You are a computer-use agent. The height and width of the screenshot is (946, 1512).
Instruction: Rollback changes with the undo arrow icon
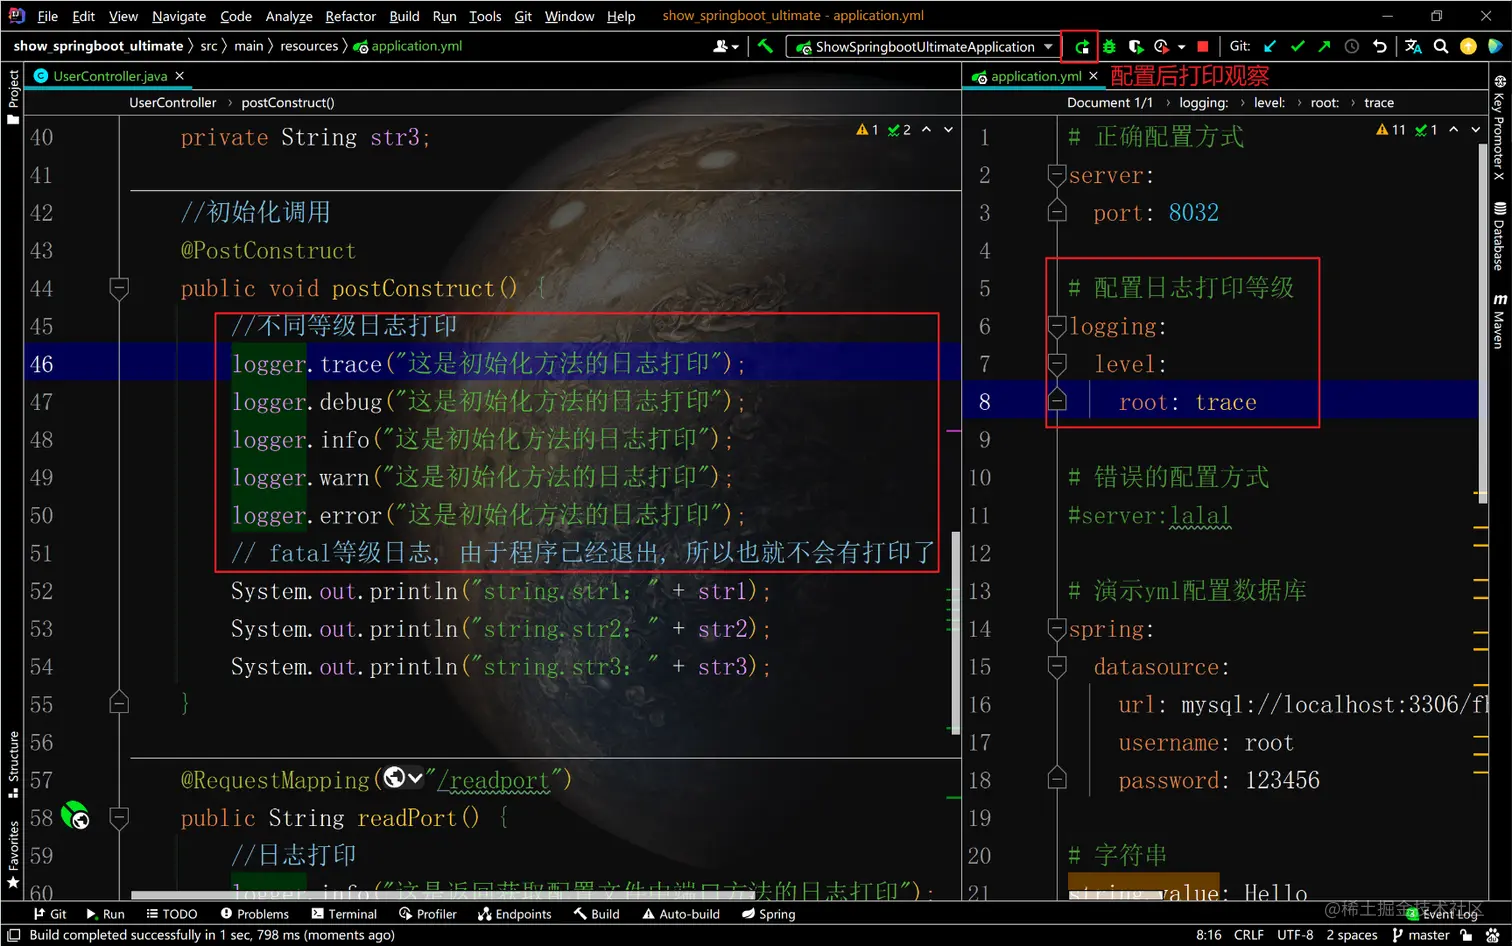pyautogui.click(x=1380, y=46)
